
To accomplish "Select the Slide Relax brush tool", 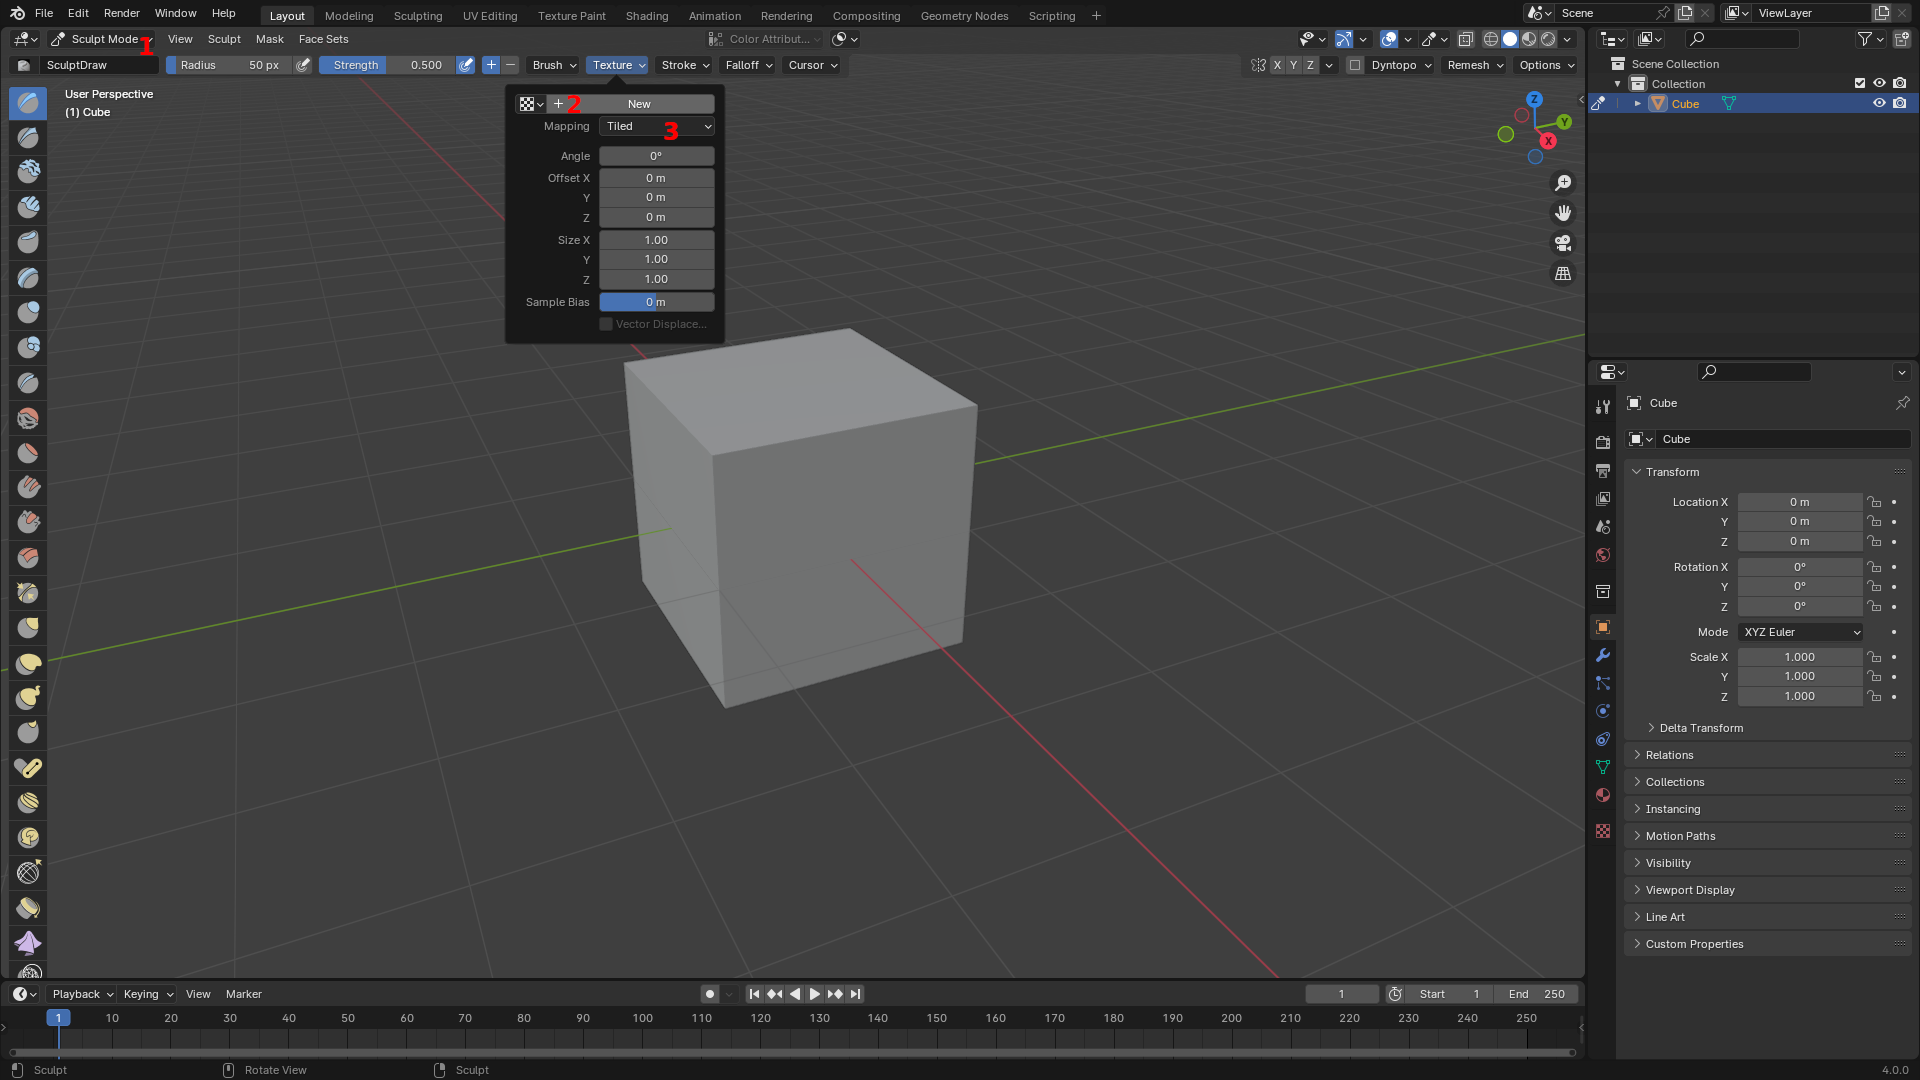I will coord(28,872).
